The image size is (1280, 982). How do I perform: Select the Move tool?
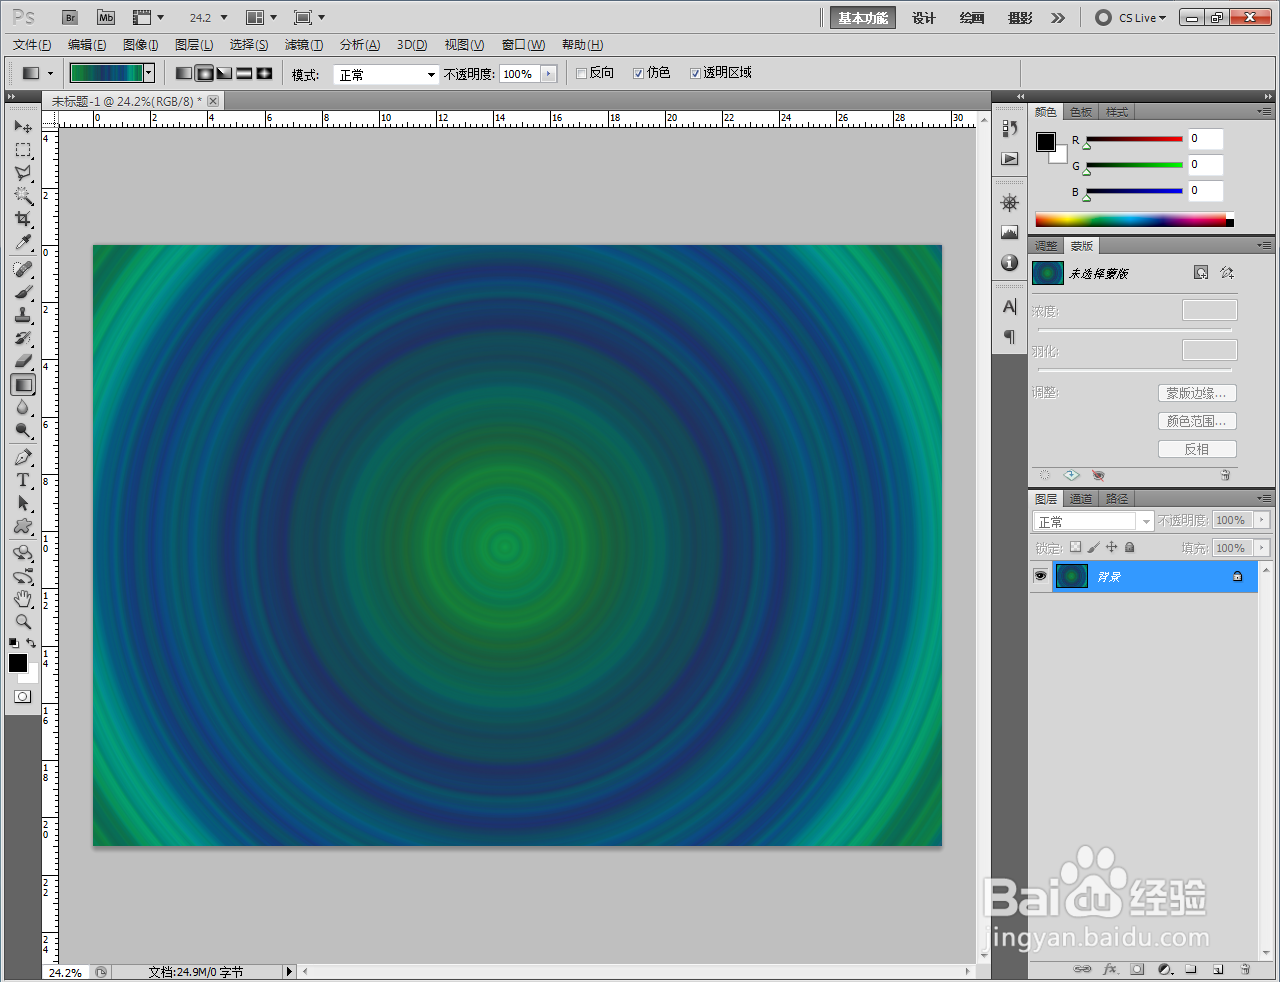pyautogui.click(x=23, y=127)
